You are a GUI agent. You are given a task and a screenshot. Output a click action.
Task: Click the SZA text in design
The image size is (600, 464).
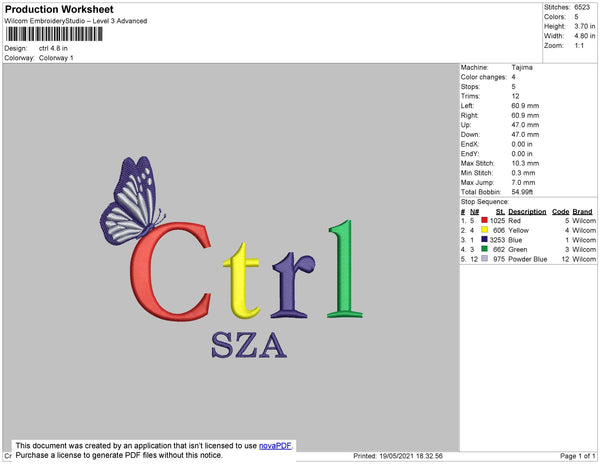click(249, 345)
